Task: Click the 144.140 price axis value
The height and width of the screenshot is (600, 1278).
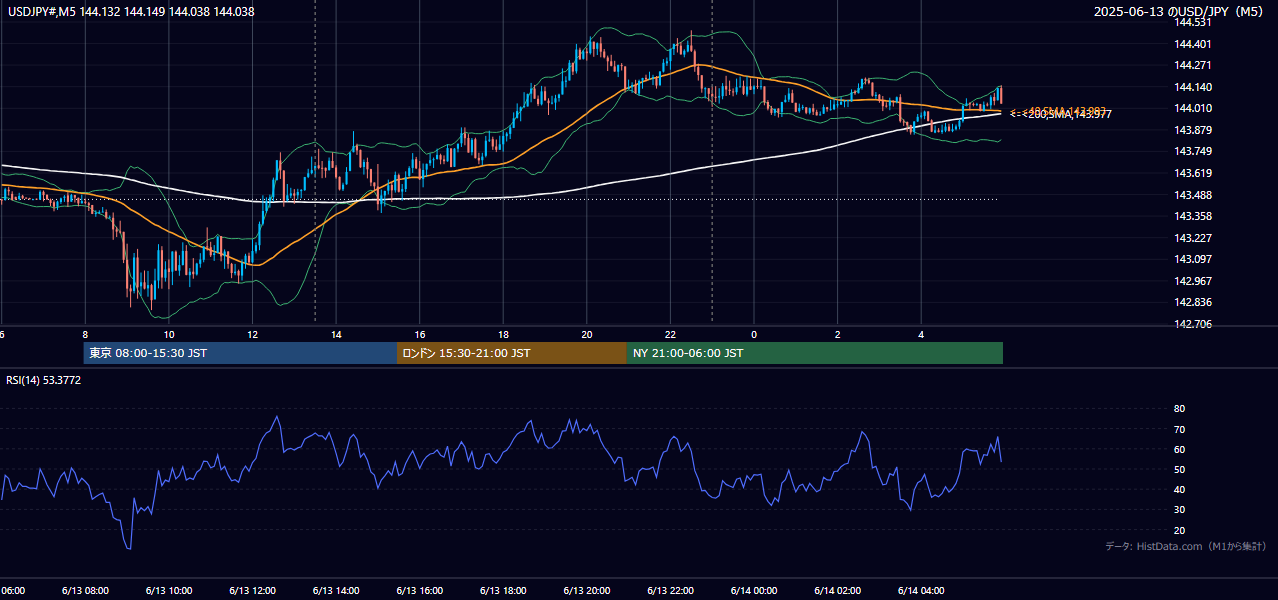Action: (x=1192, y=87)
